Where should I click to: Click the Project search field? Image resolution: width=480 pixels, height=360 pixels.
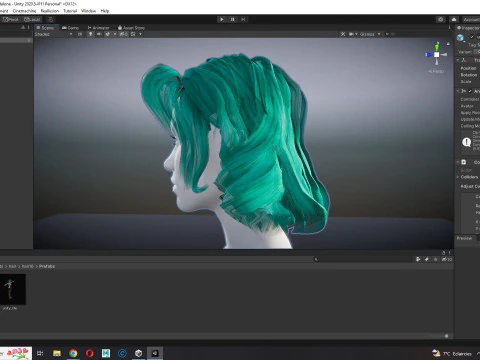362,259
